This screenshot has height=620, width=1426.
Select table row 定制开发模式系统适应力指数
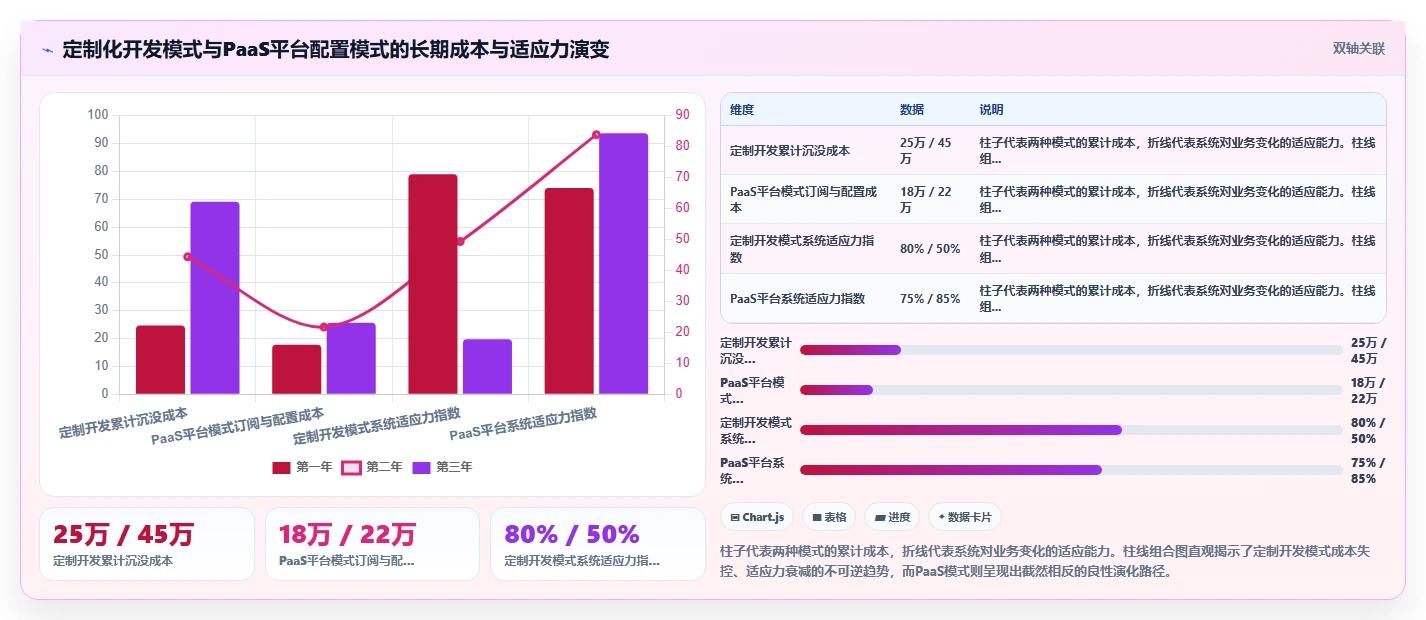click(x=1053, y=249)
